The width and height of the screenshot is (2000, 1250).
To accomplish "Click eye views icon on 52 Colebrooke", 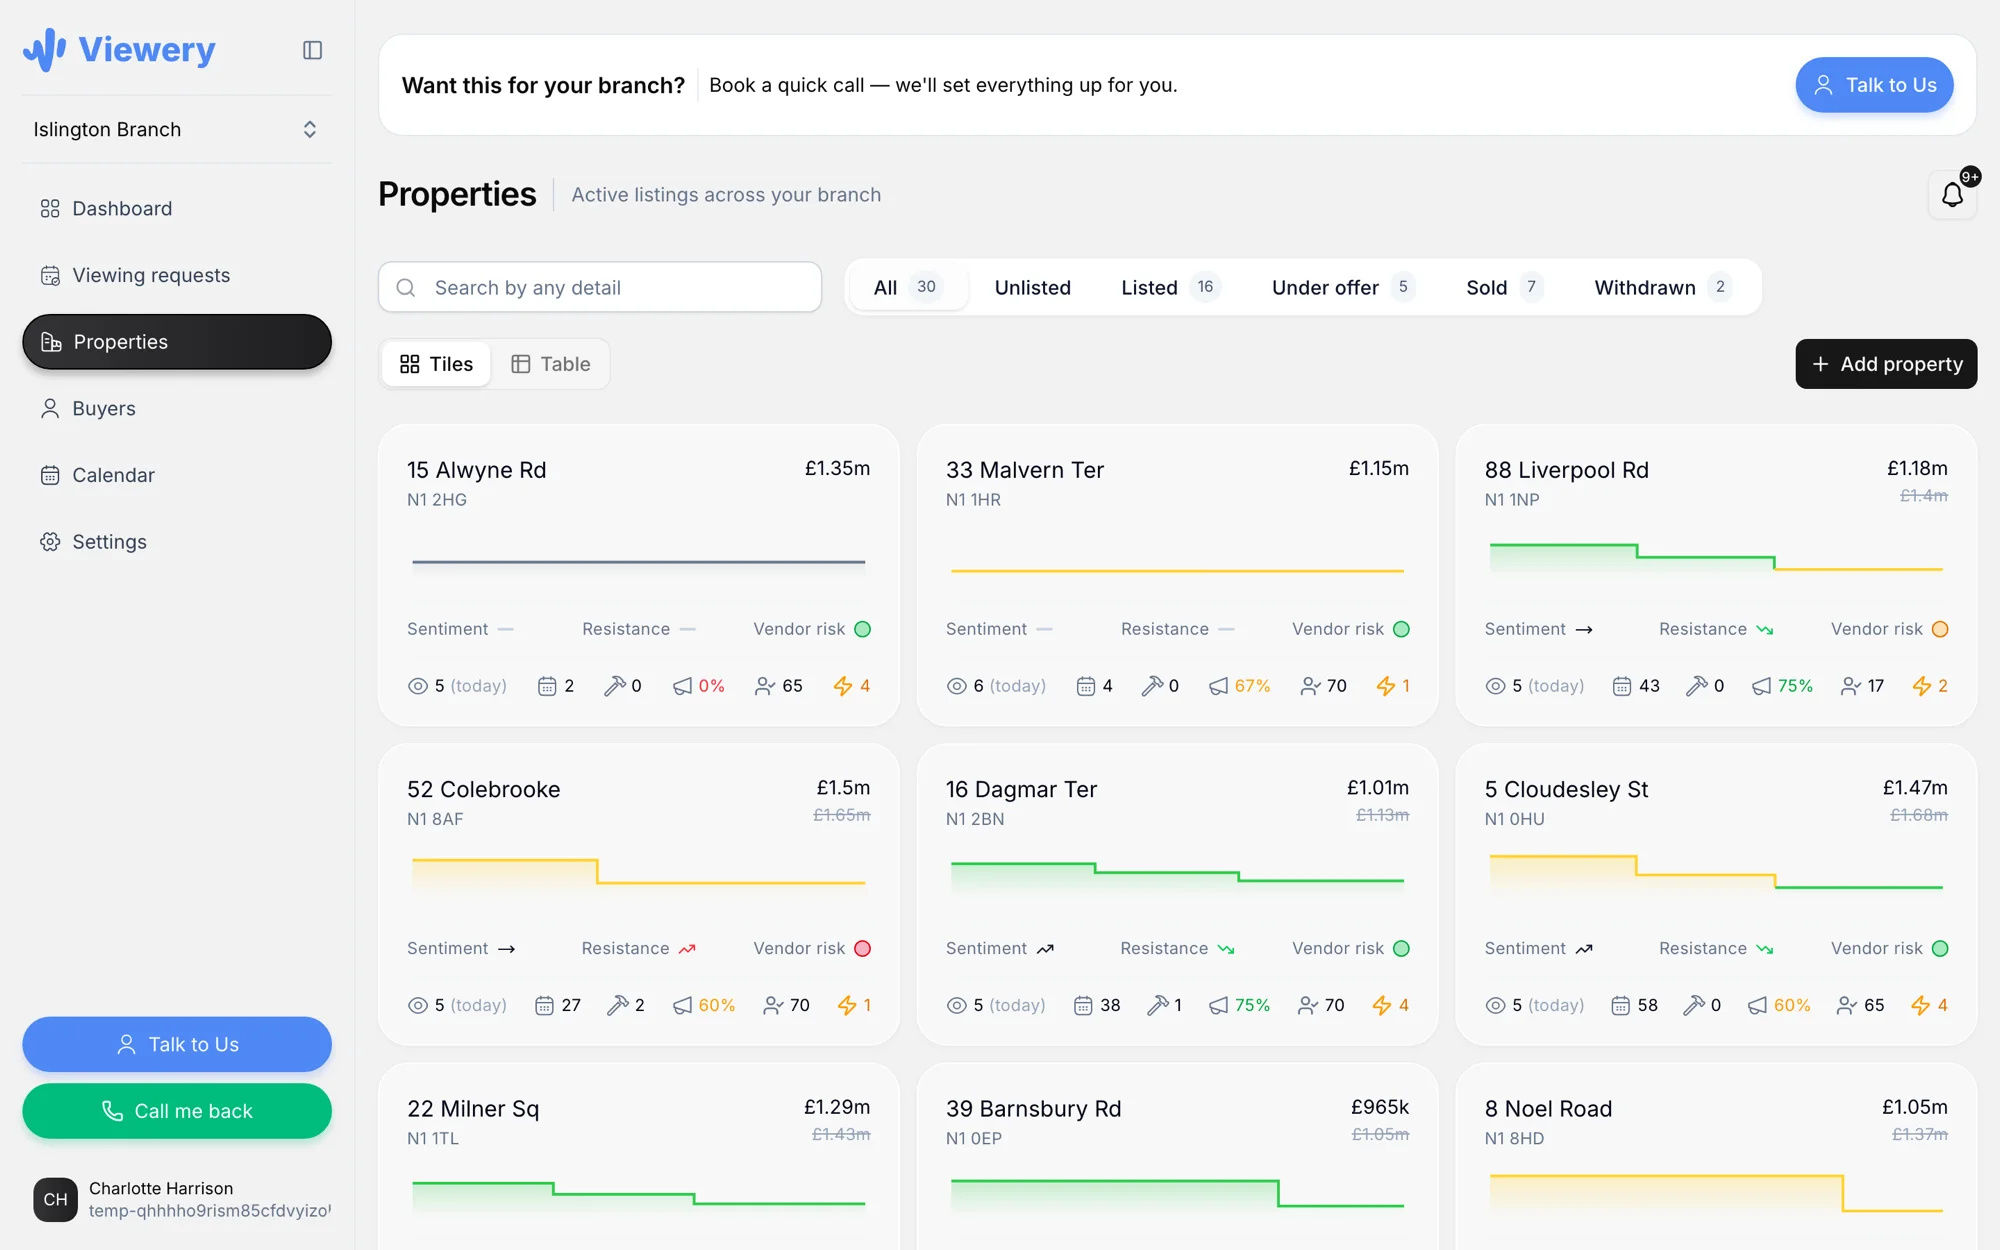I will 417,1005.
